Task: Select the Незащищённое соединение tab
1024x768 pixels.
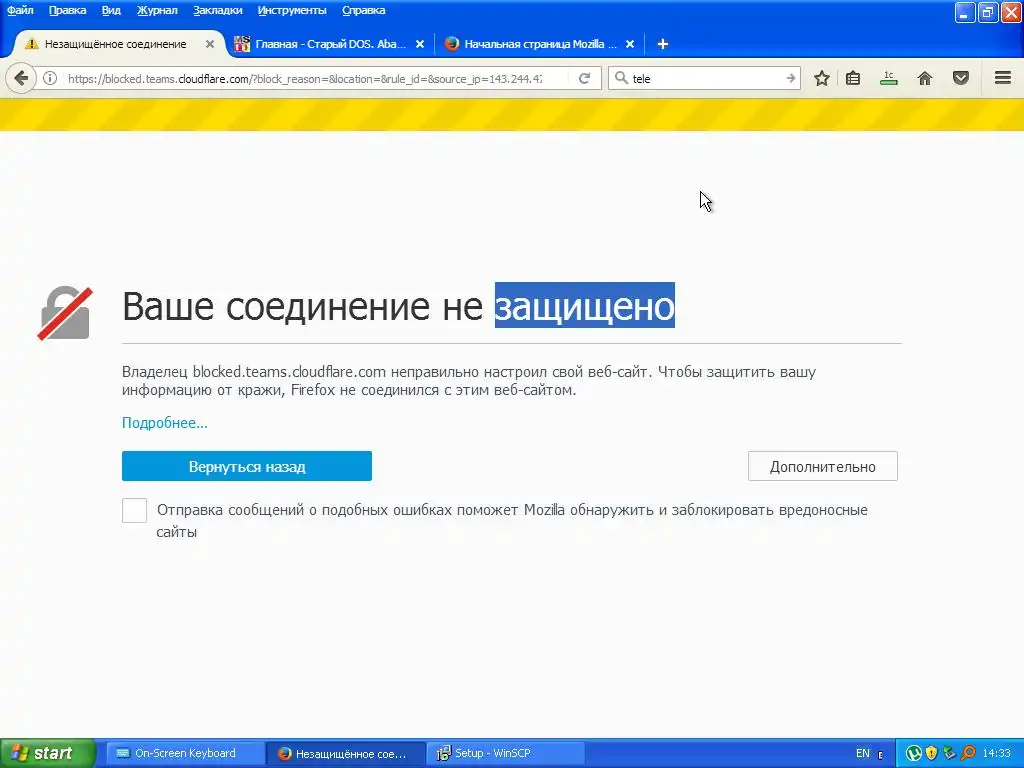Action: tap(116, 44)
